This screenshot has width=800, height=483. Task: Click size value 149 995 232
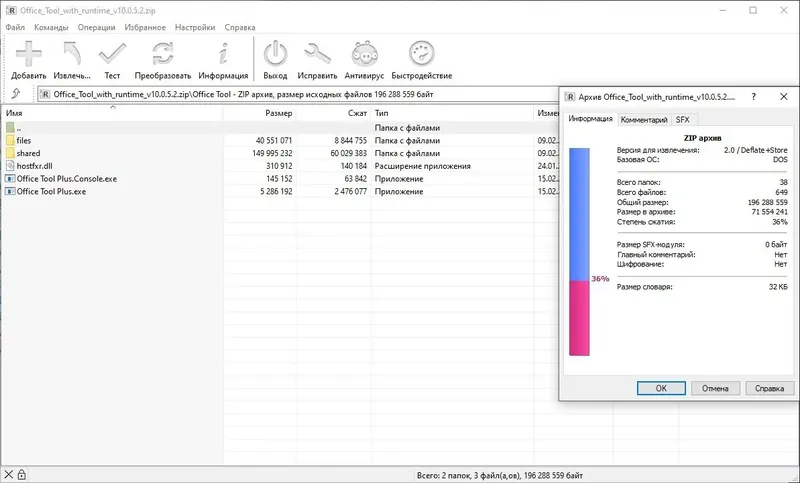(x=272, y=153)
